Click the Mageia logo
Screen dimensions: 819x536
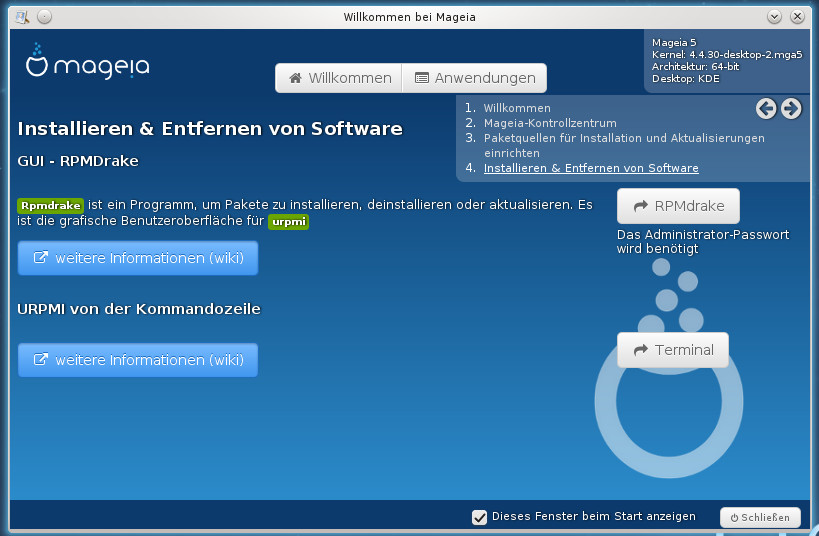point(87,62)
